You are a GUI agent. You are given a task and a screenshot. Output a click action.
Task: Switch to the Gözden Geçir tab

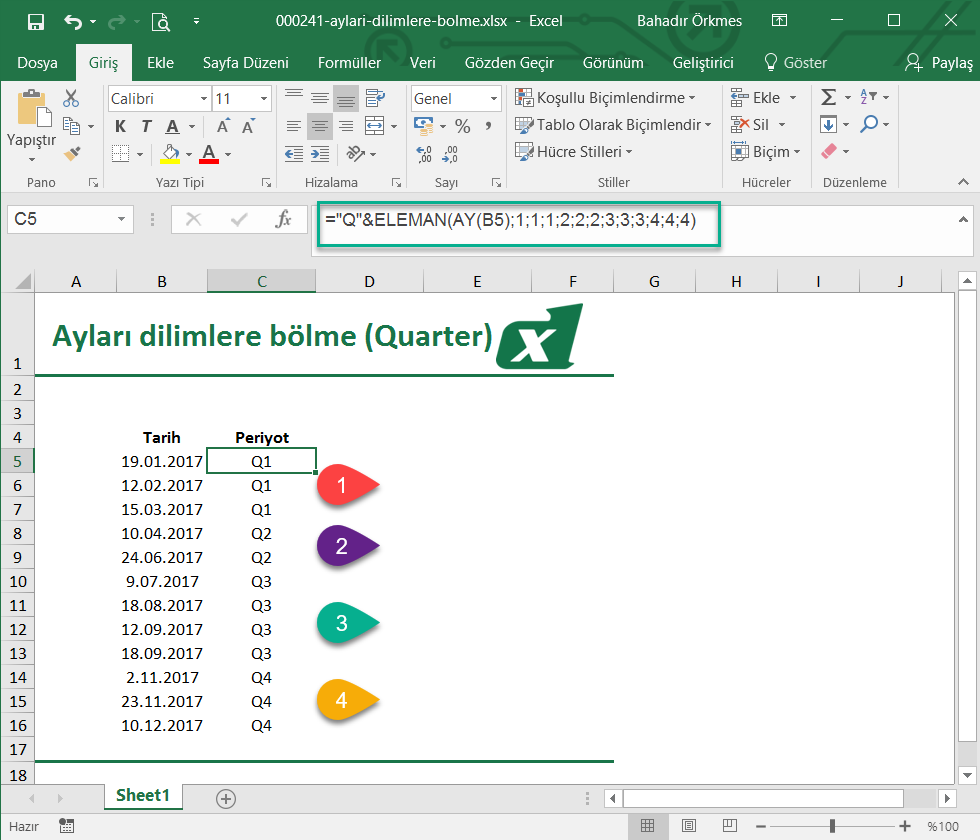(509, 63)
